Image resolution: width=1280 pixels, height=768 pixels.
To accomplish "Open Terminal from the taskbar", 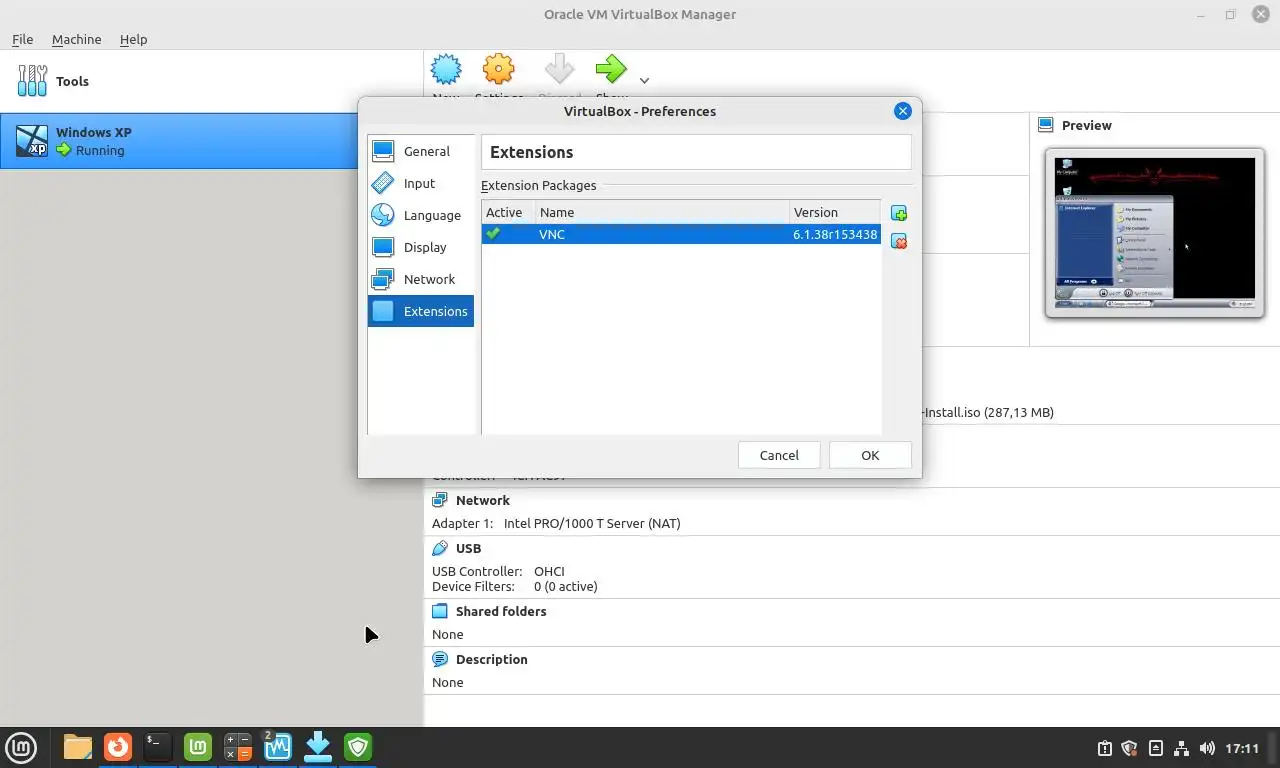I will [158, 747].
